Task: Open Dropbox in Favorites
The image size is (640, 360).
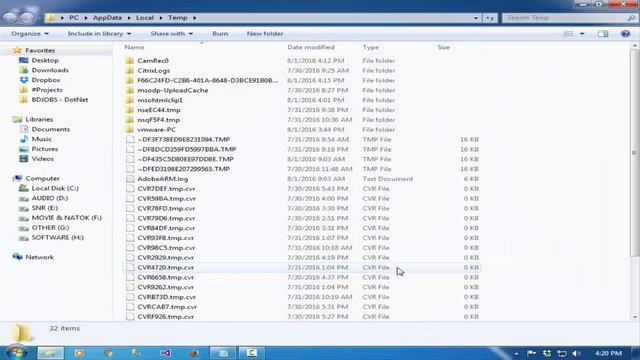Action: click(x=46, y=80)
